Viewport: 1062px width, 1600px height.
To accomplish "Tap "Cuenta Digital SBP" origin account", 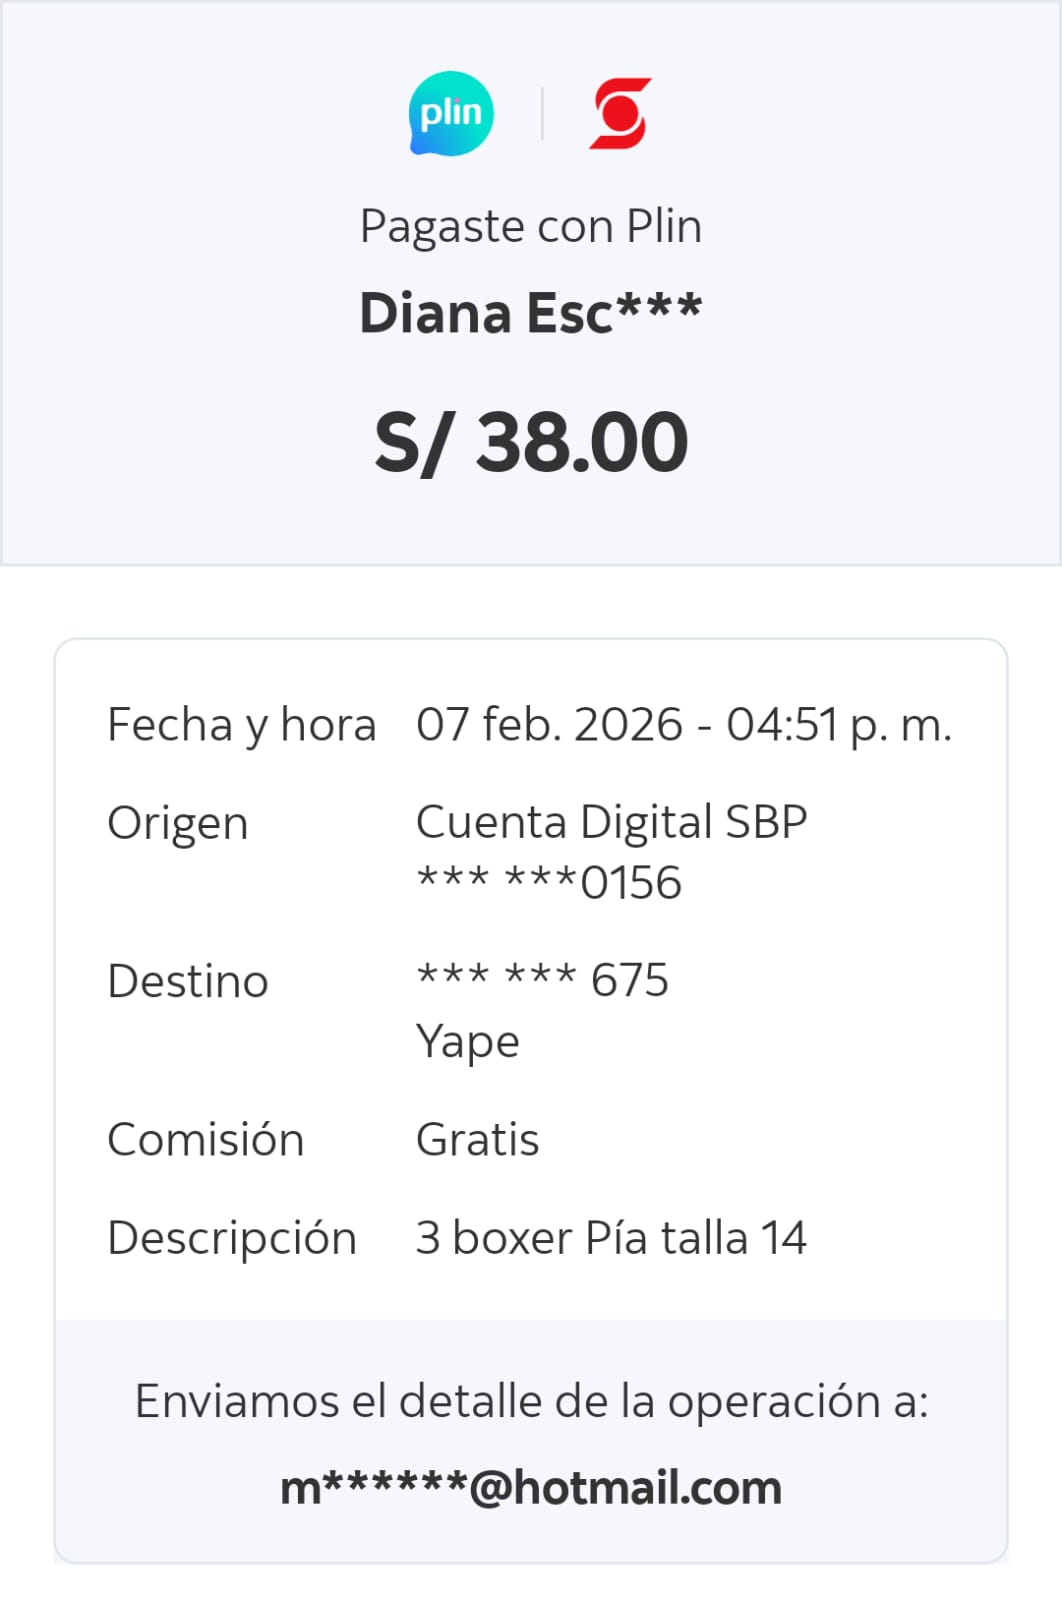I will click(x=611, y=822).
